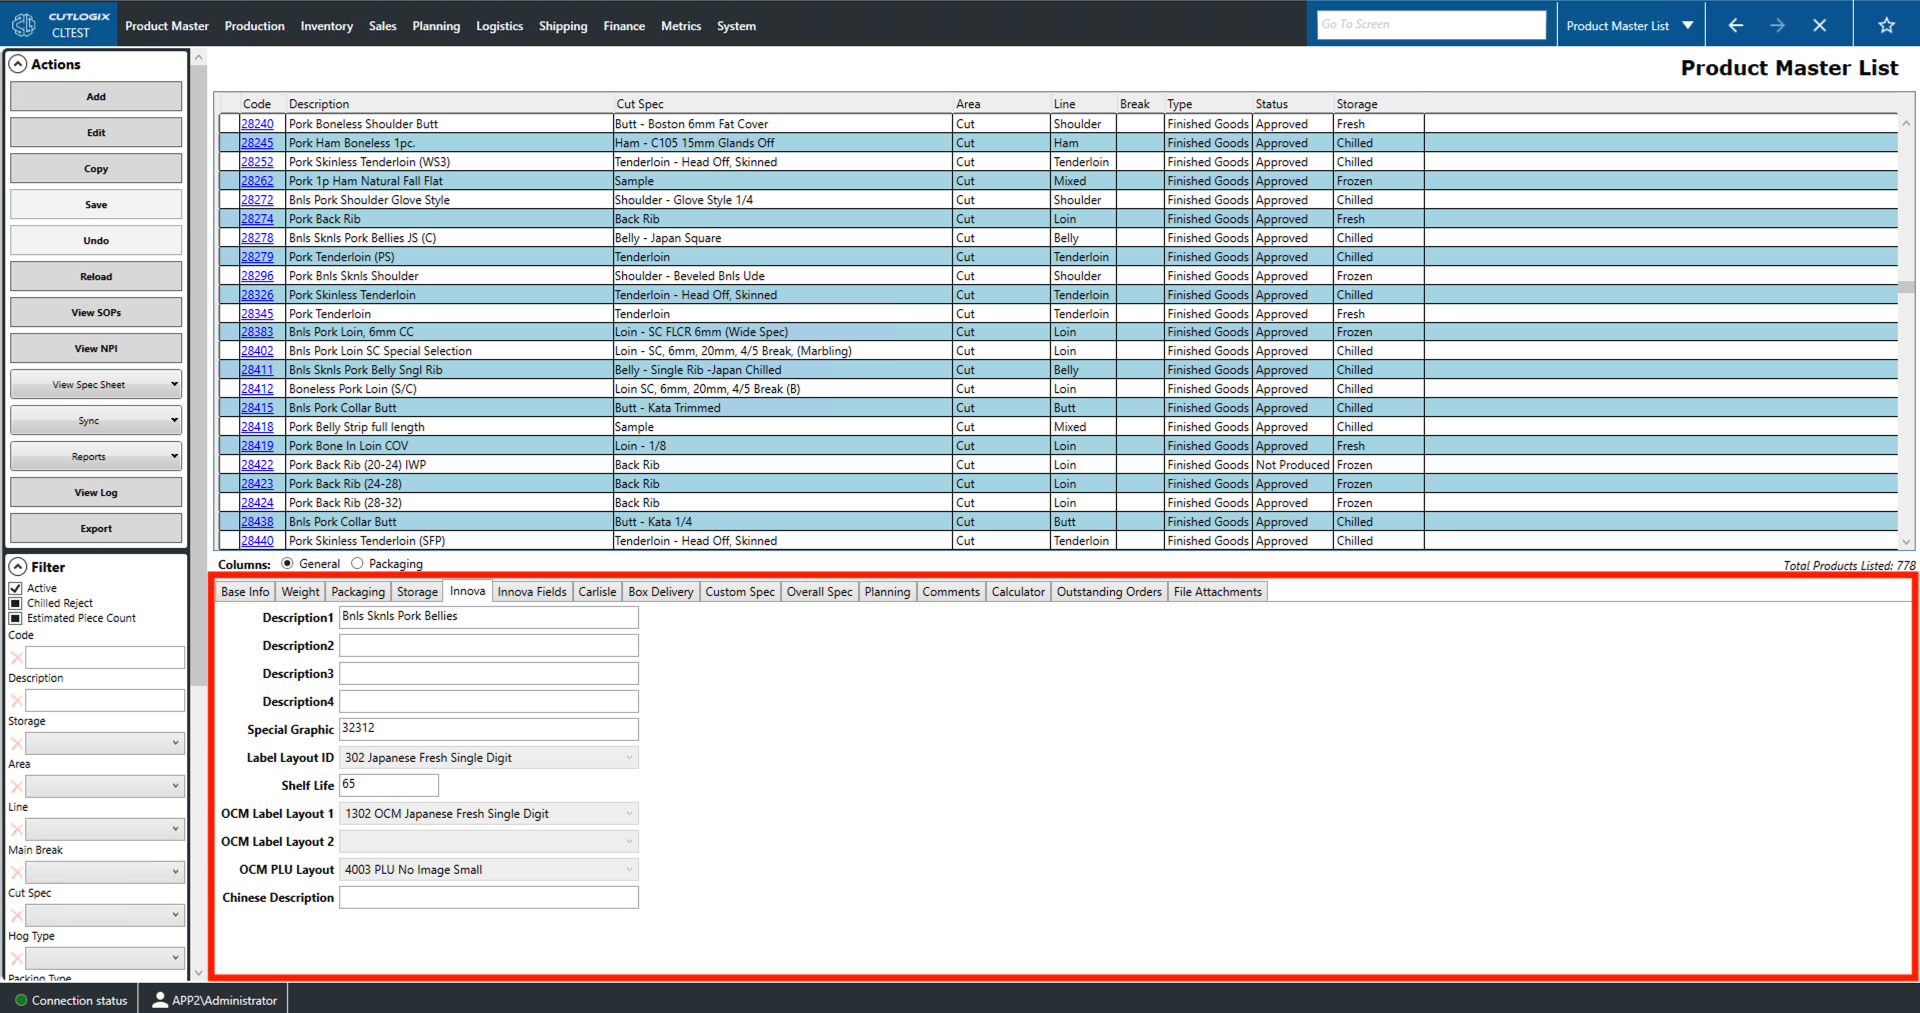The height and width of the screenshot is (1013, 1920).
Task: Switch to the Innova Fields tab
Action: pyautogui.click(x=531, y=591)
